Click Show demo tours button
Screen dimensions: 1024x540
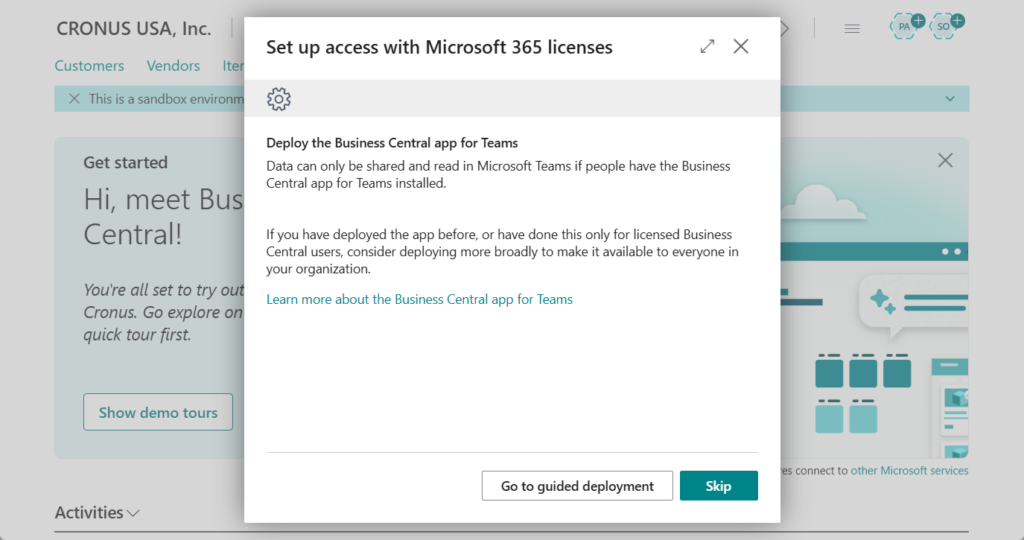[158, 412]
